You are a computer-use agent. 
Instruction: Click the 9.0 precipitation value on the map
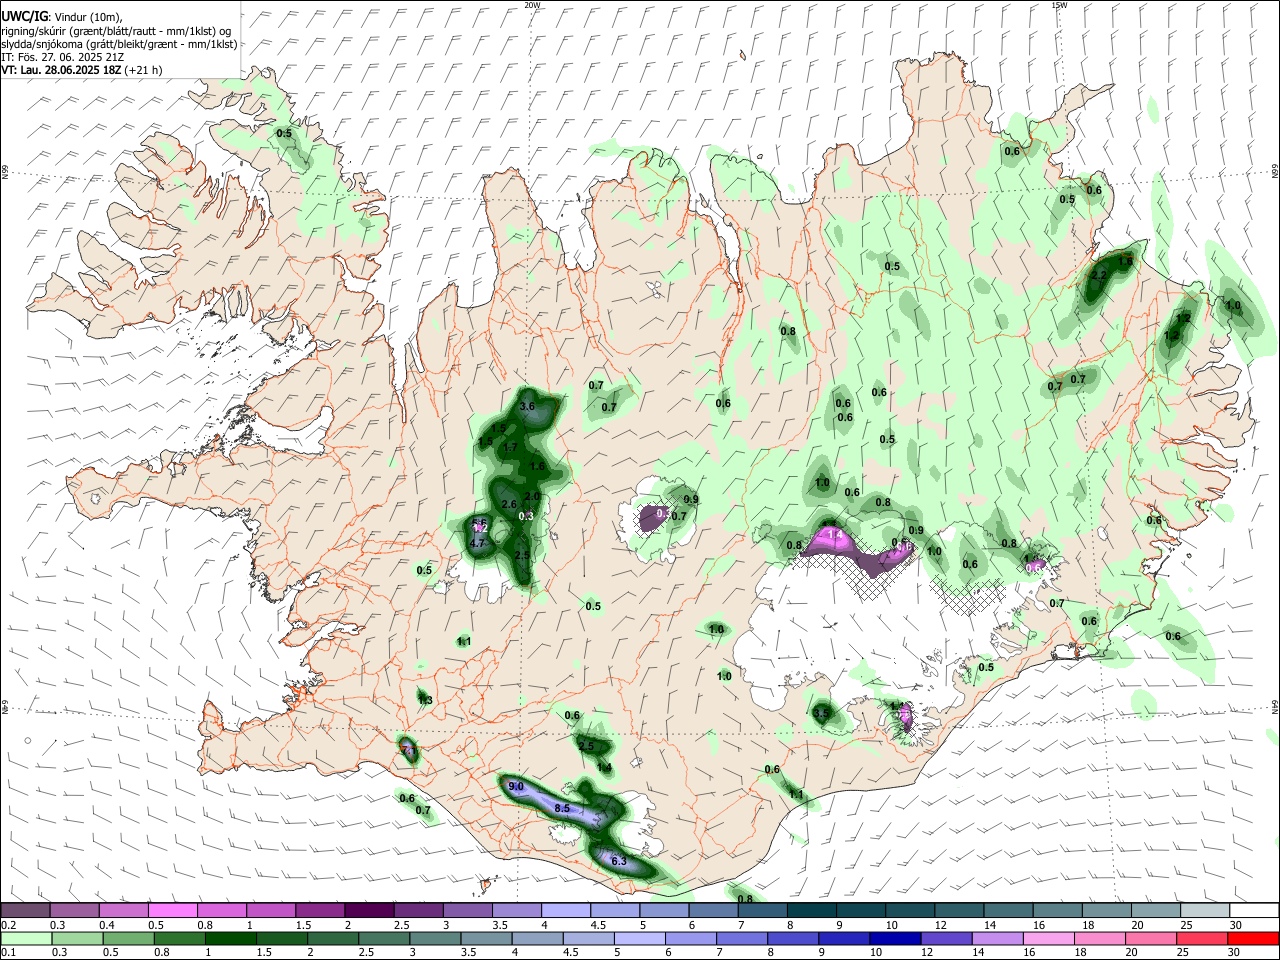click(516, 787)
